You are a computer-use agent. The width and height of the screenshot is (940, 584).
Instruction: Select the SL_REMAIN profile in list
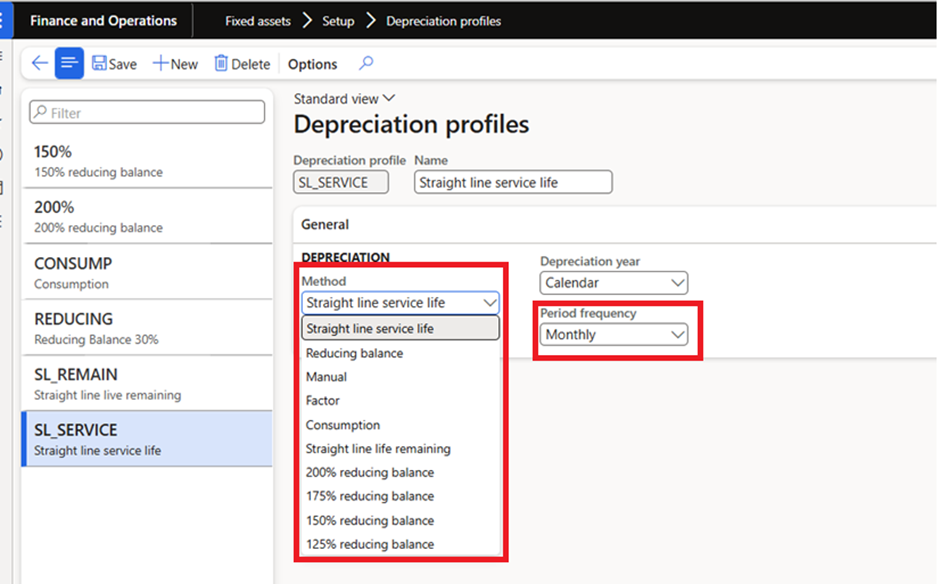point(146,383)
